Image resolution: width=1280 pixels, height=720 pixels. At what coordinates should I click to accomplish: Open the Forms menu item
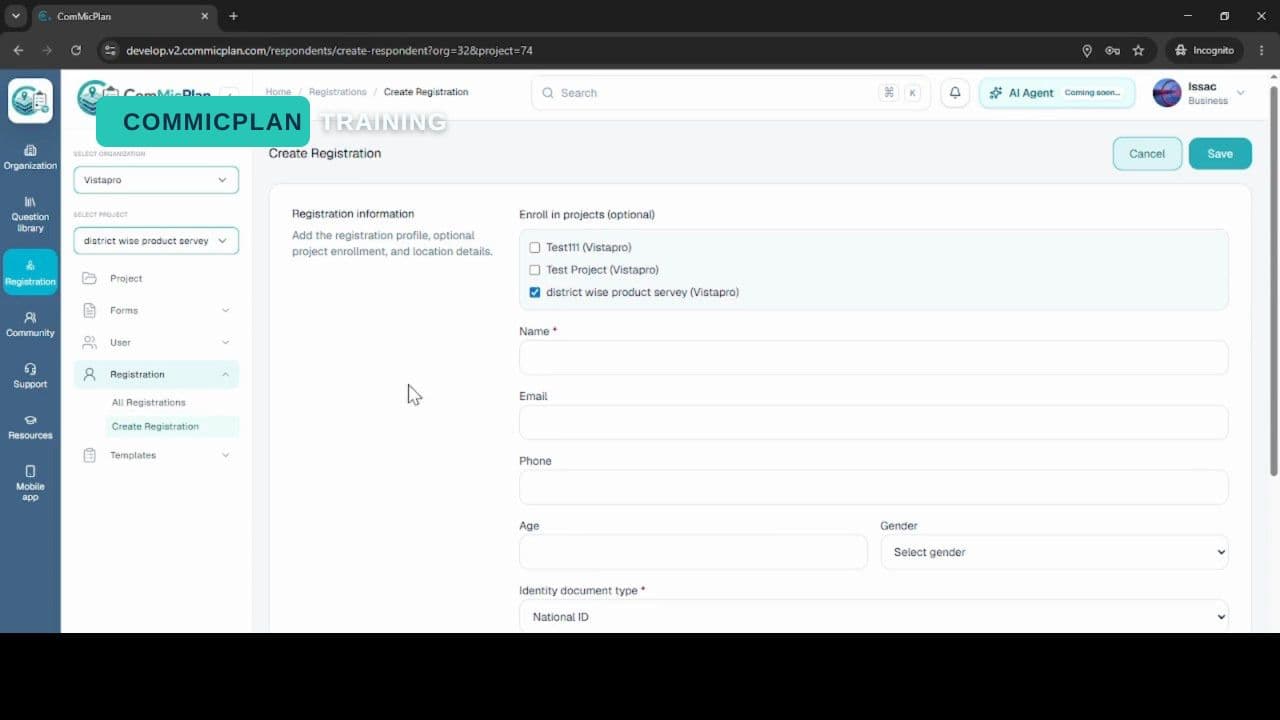pyautogui.click(x=156, y=310)
